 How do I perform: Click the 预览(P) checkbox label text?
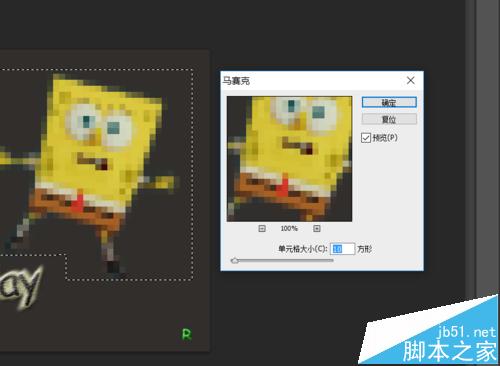pyautogui.click(x=385, y=138)
